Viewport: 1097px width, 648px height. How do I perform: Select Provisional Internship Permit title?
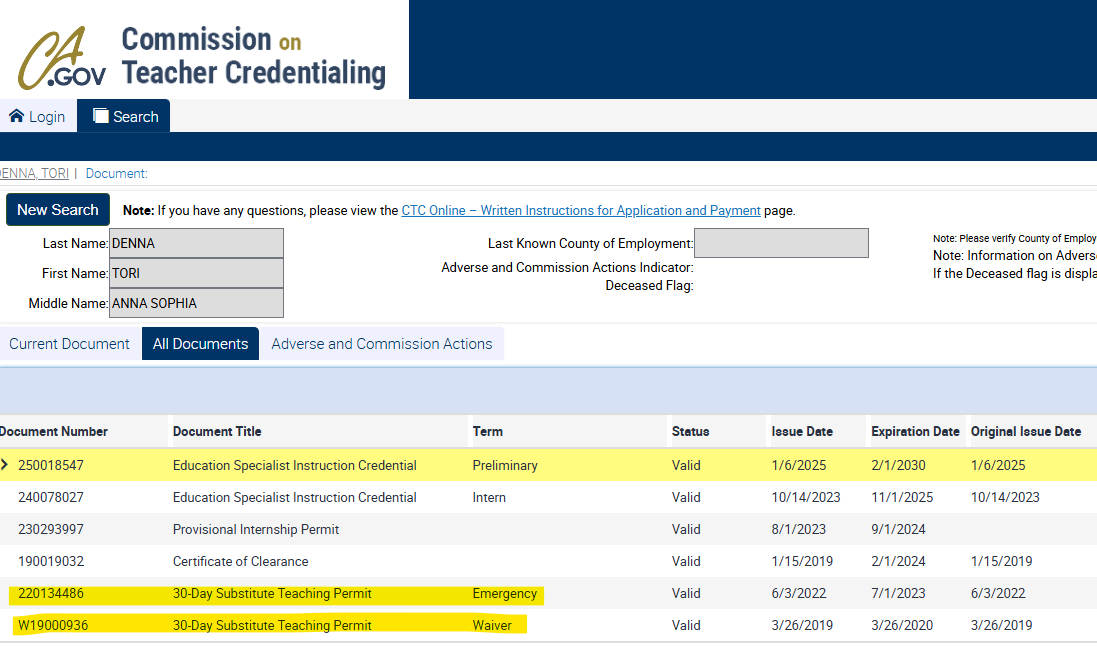click(x=256, y=530)
